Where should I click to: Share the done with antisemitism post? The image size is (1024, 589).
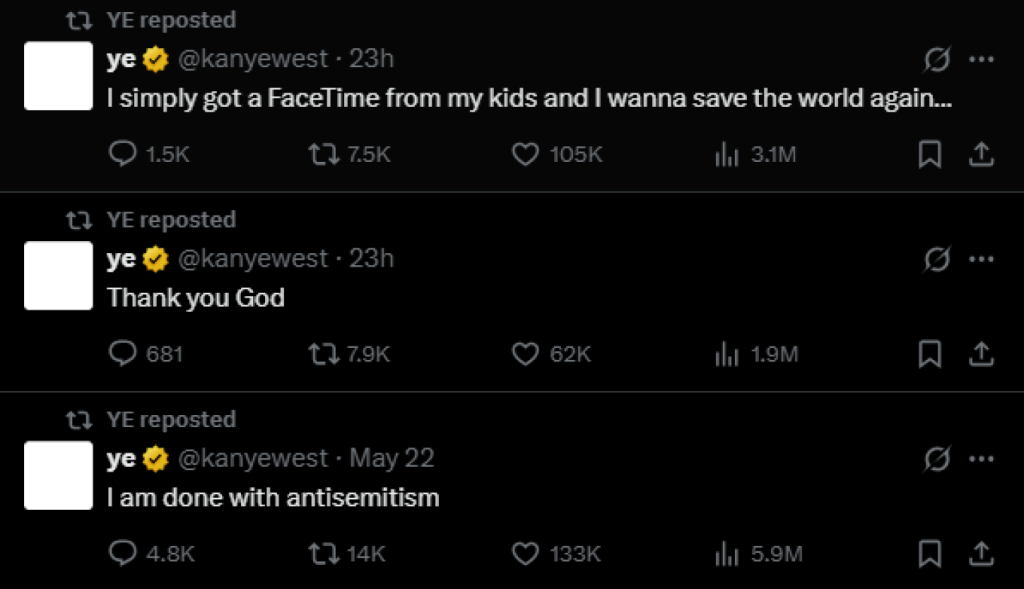click(982, 553)
